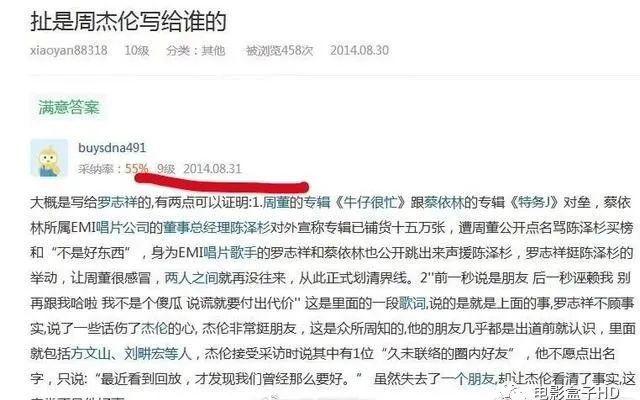
Task: Click the buysdna491 user avatar
Action: 49,158
